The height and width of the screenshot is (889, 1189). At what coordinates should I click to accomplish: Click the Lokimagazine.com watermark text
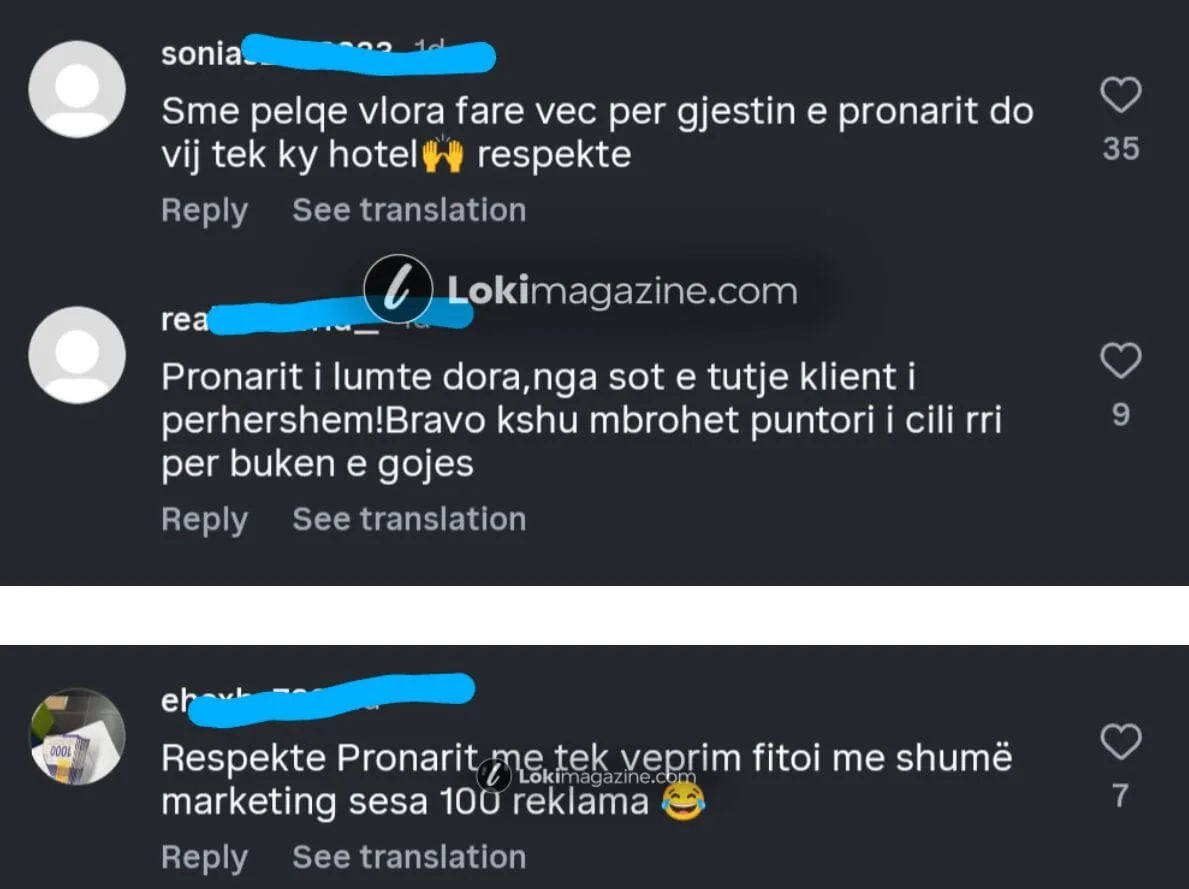click(x=621, y=291)
